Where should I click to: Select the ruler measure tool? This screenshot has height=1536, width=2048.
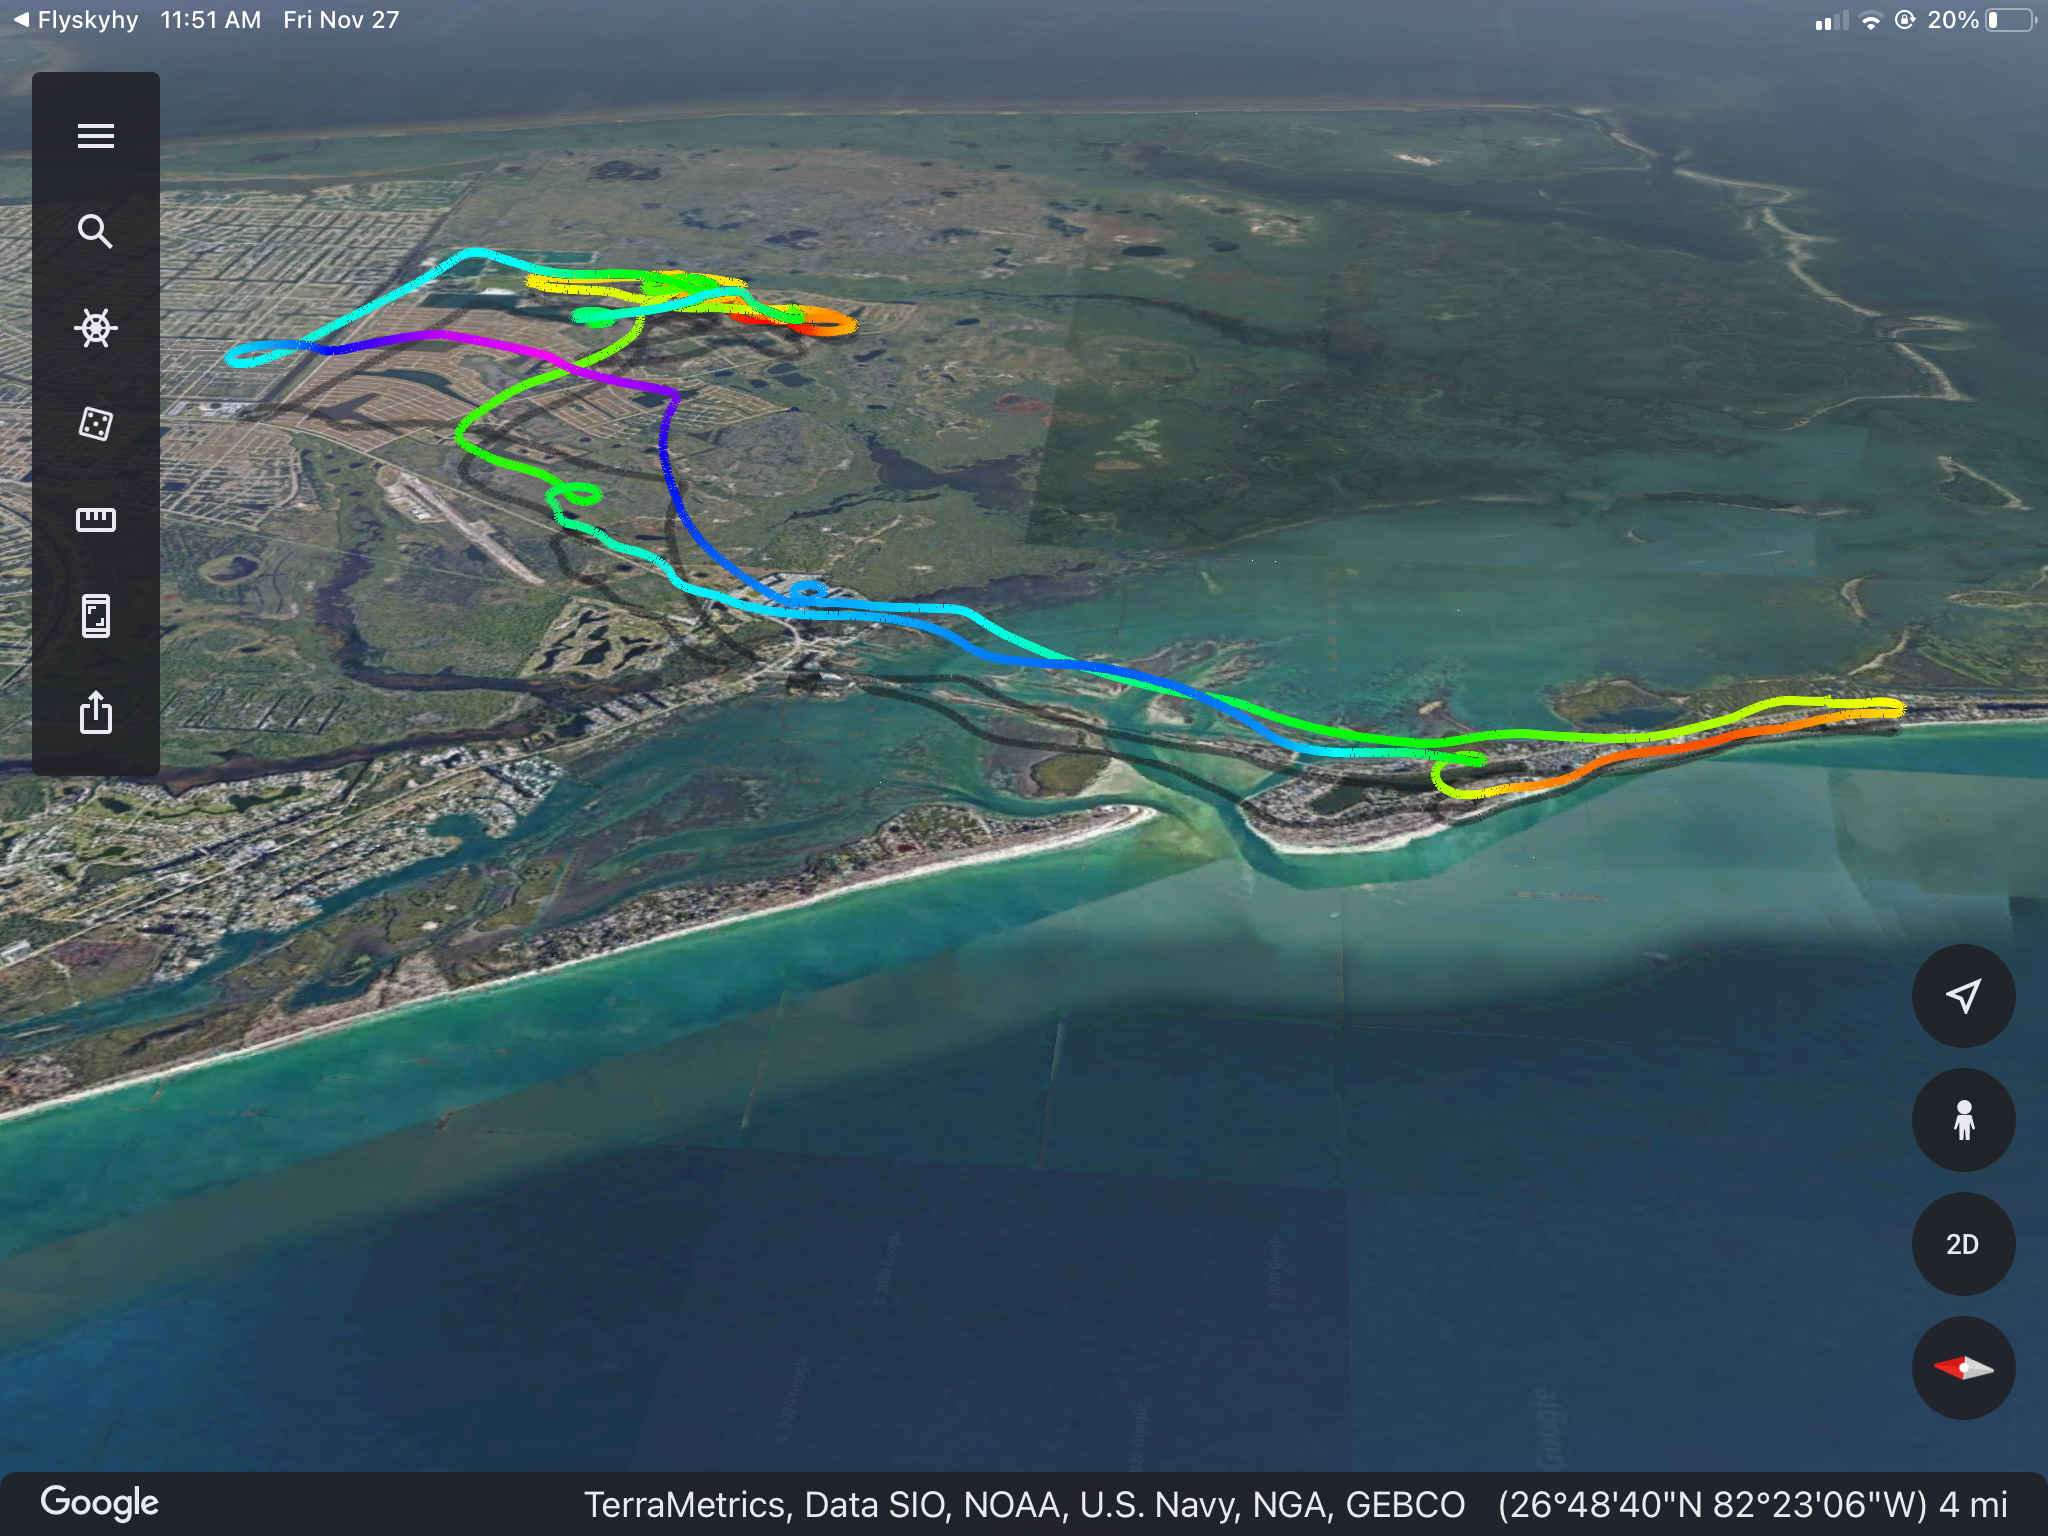[x=96, y=519]
